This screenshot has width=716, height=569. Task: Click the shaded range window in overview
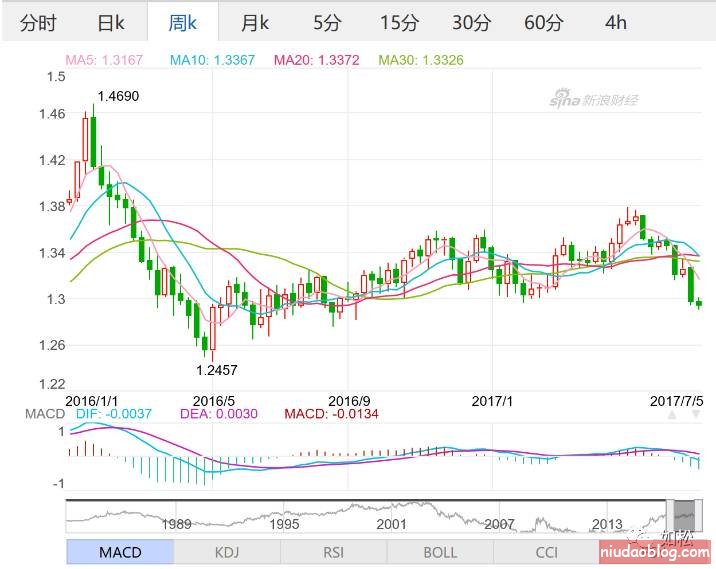click(684, 516)
